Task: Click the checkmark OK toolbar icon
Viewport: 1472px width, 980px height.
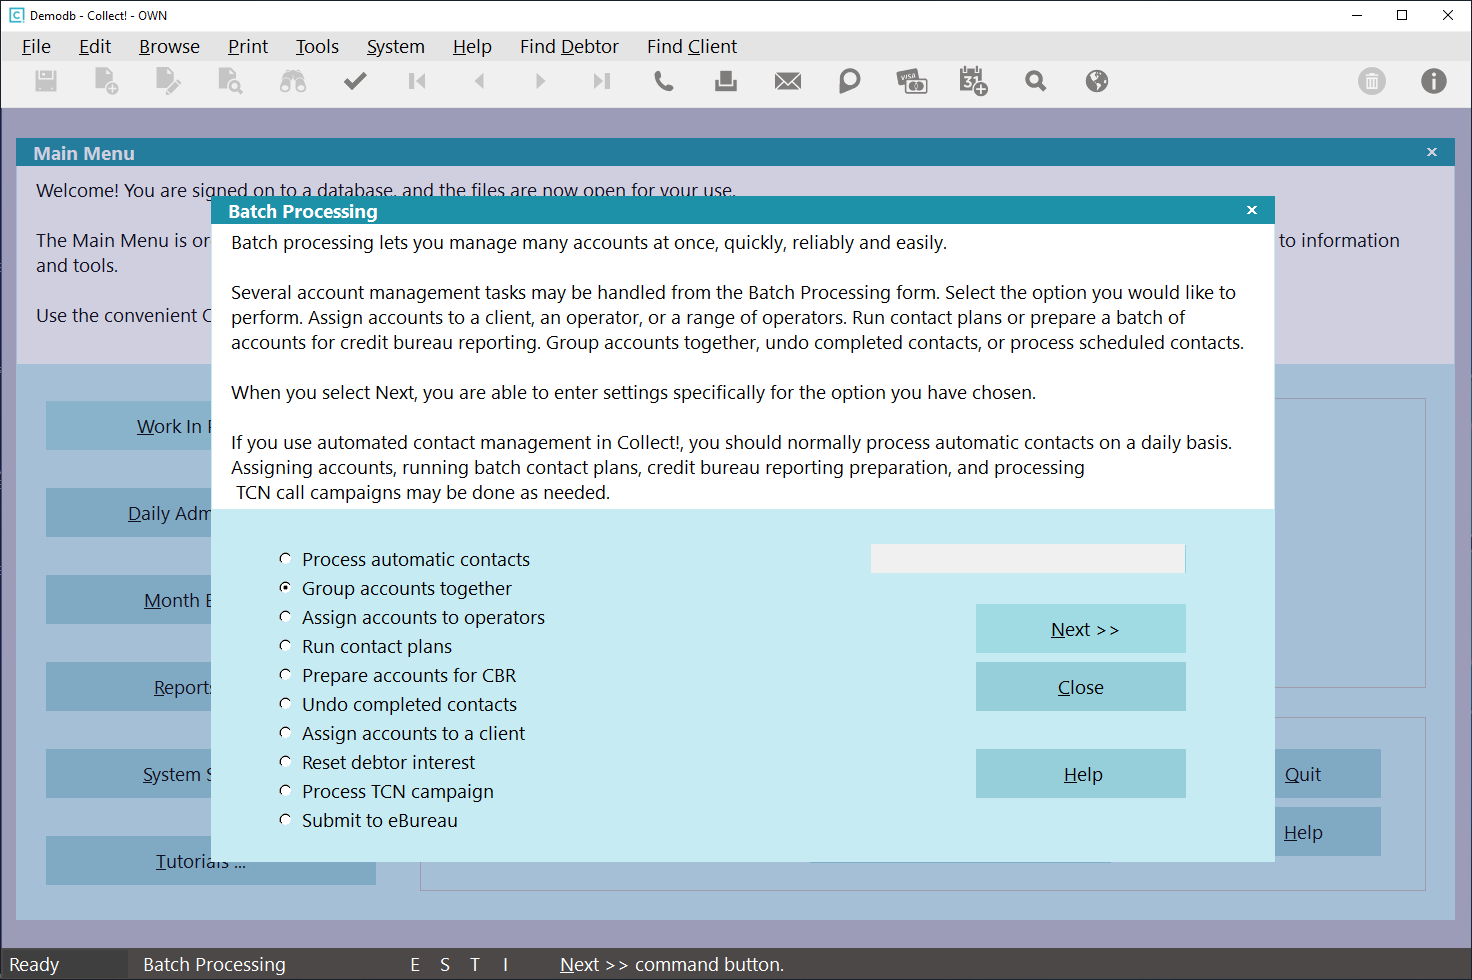Action: click(355, 81)
